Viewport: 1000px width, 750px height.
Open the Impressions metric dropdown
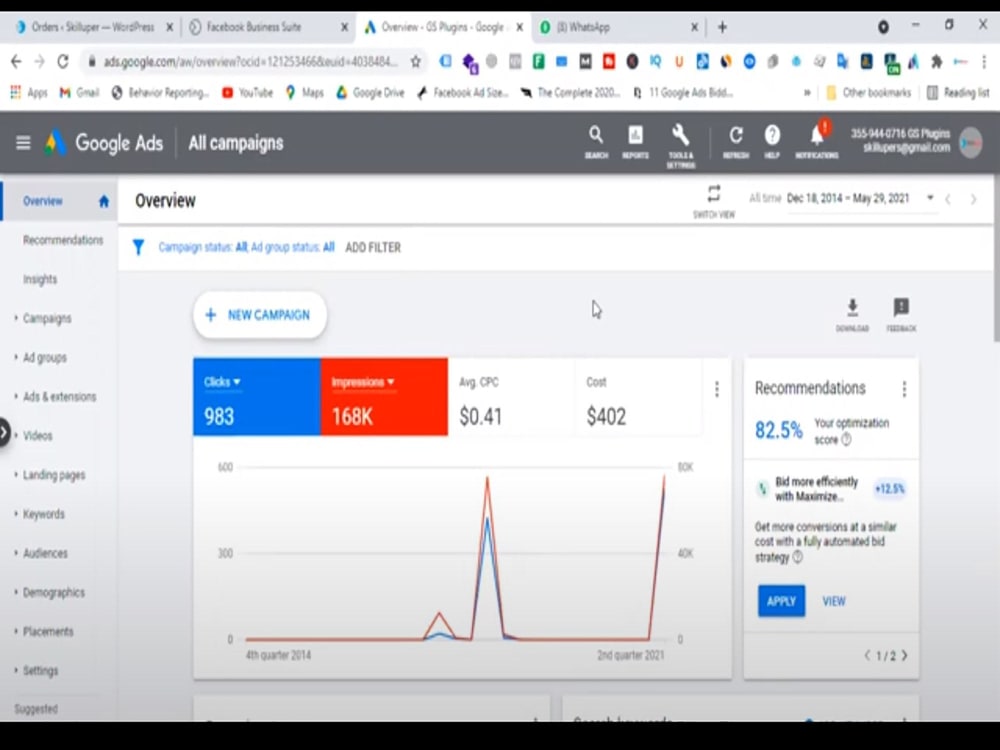(x=363, y=382)
